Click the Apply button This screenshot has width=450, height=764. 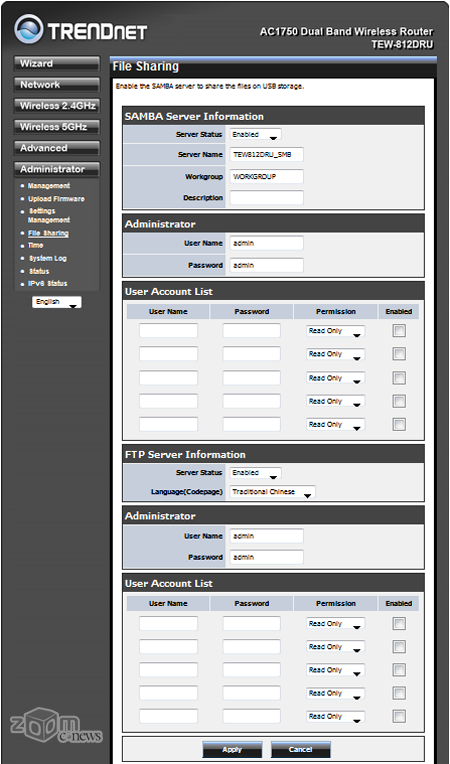tap(232, 749)
